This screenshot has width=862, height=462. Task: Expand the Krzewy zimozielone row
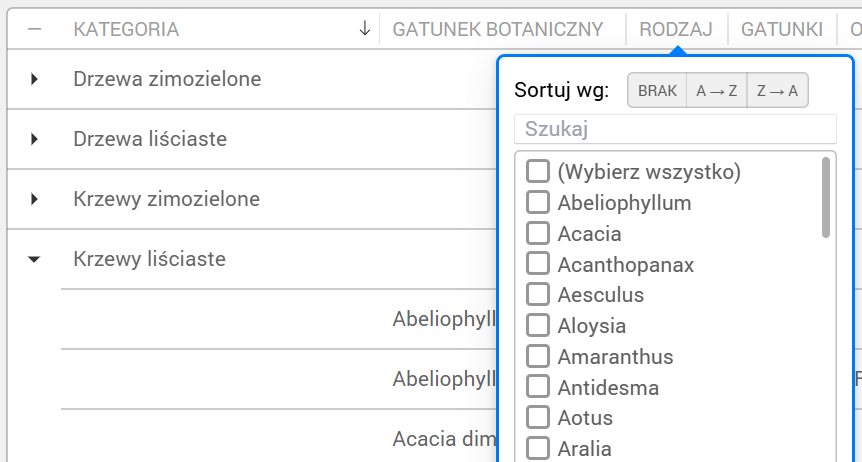tap(35, 199)
